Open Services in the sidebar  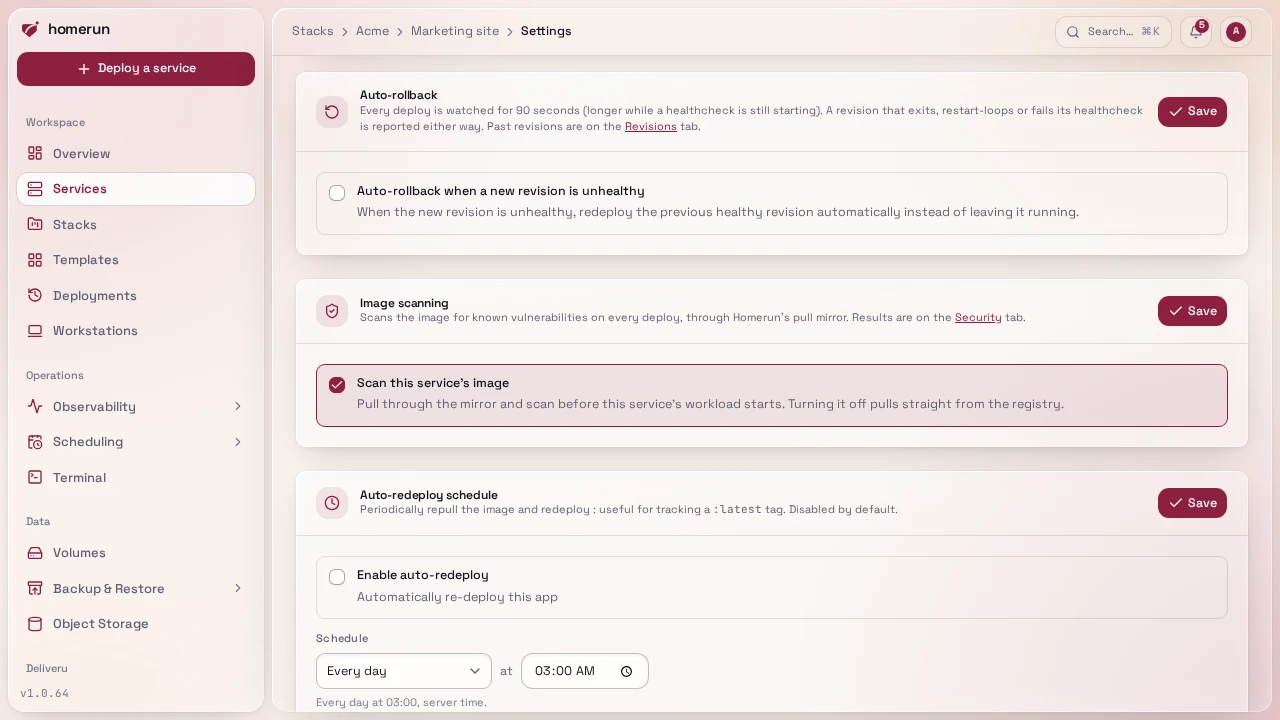136,189
